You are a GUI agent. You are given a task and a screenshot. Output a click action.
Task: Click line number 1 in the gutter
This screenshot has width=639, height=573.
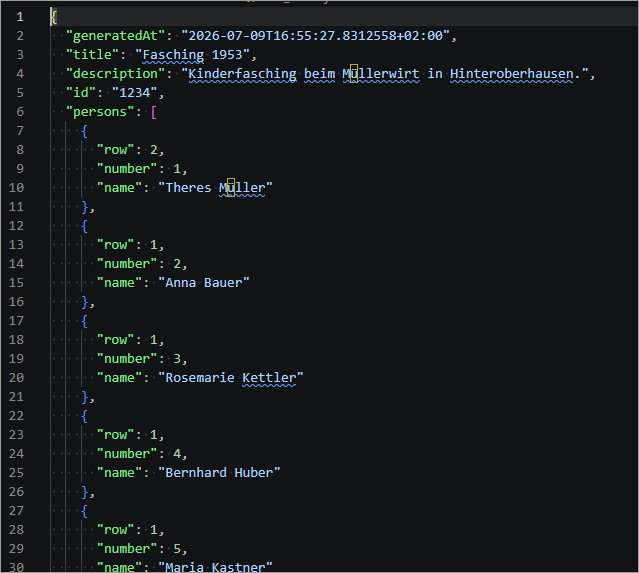click(20, 17)
